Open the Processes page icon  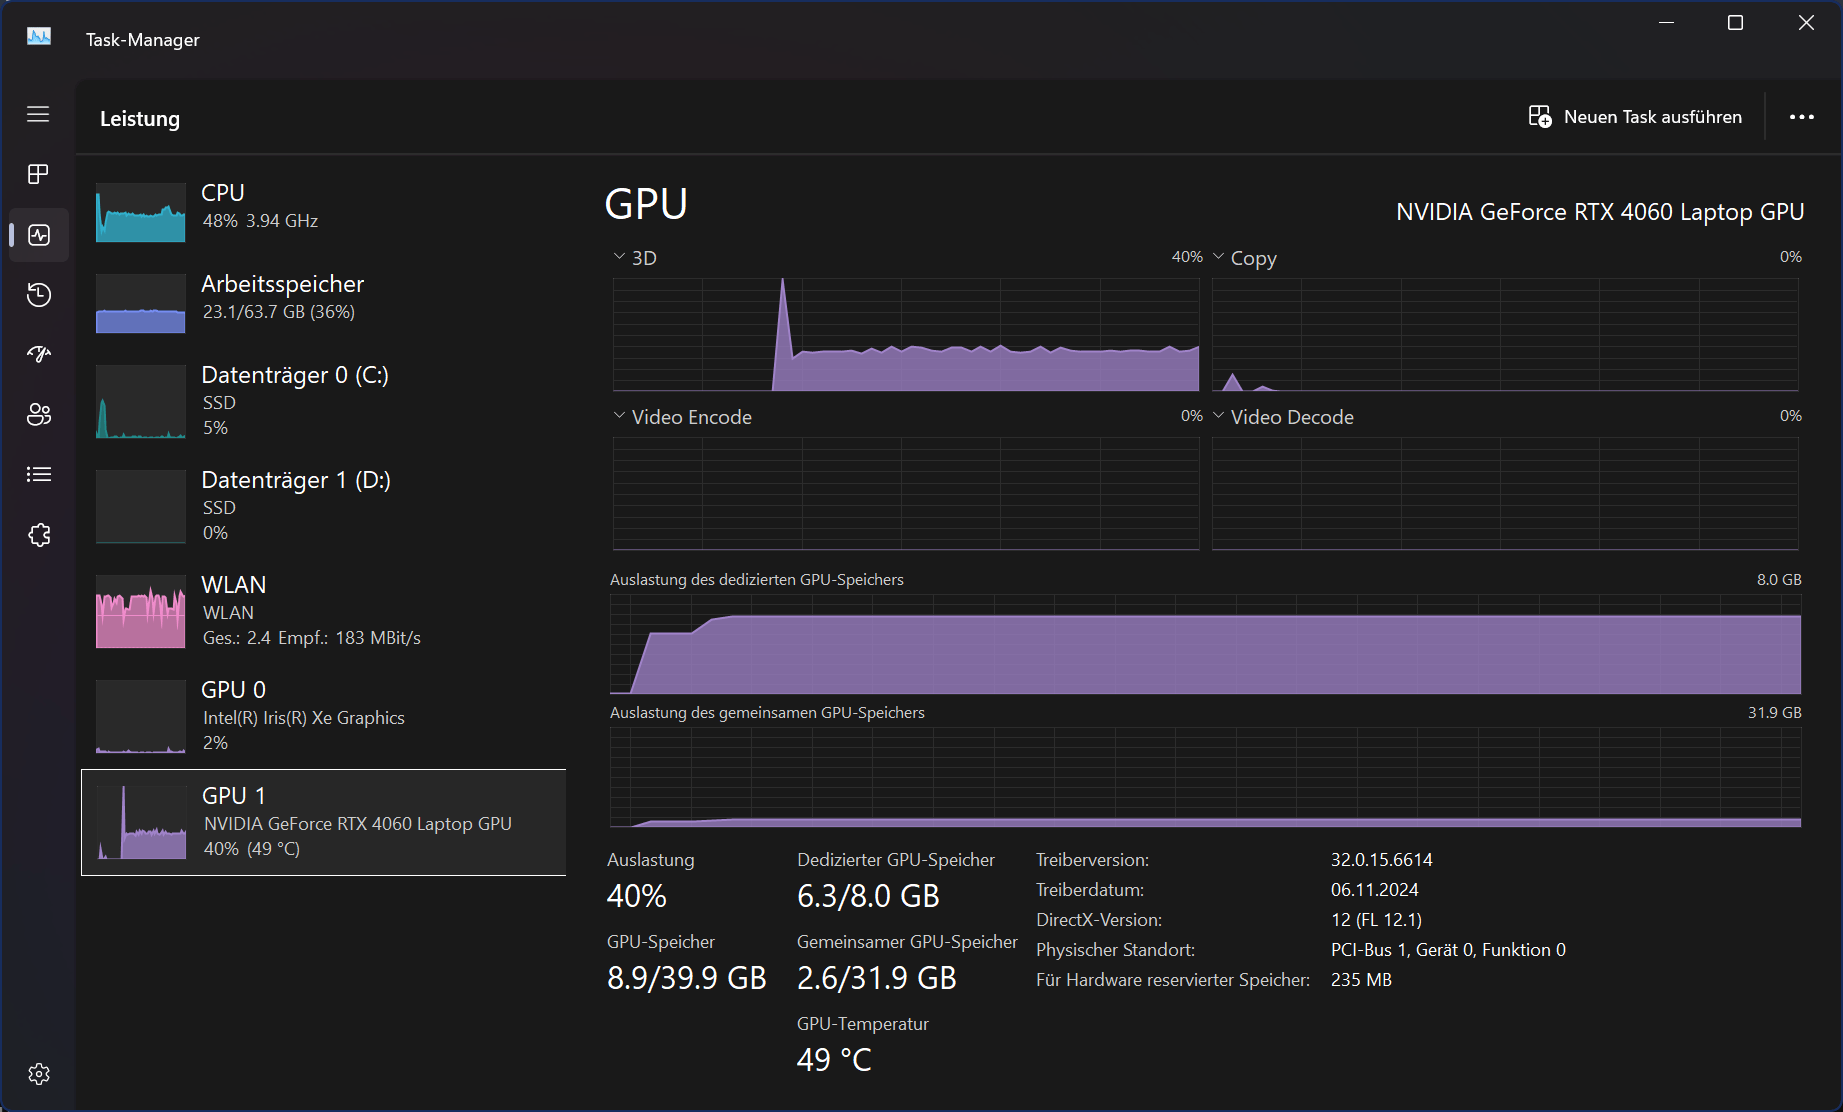click(38, 175)
